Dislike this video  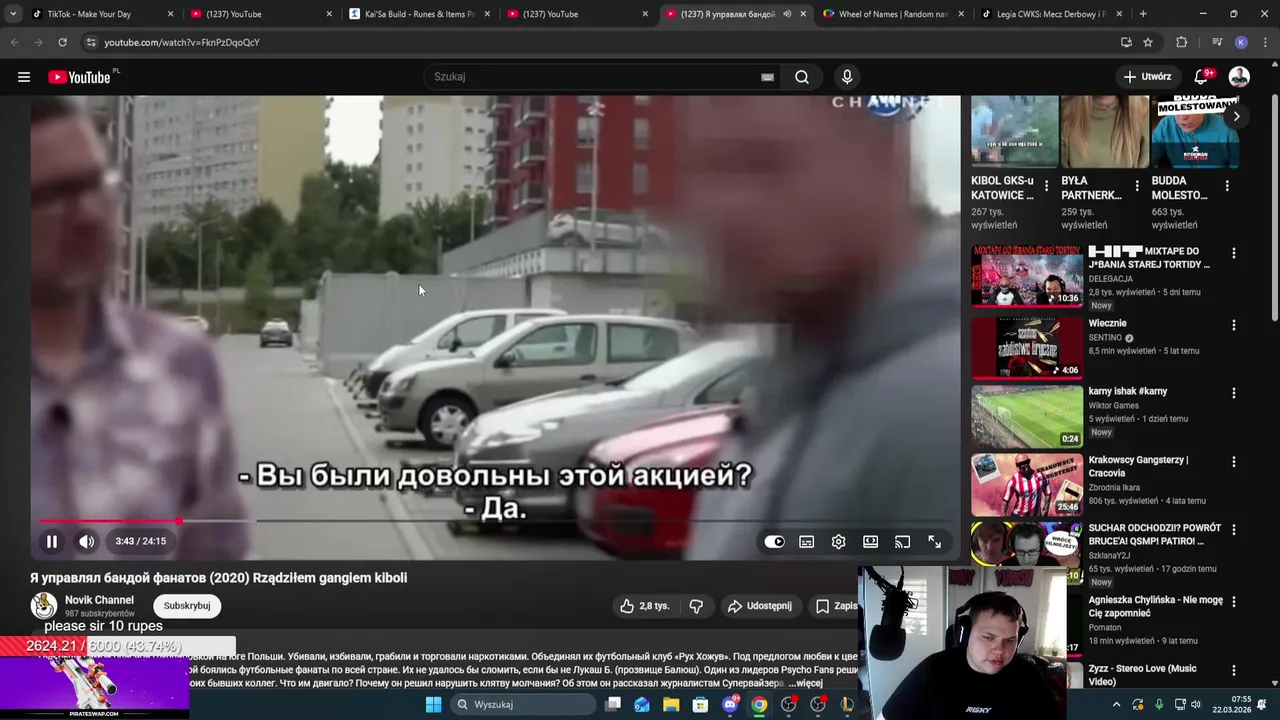697,606
